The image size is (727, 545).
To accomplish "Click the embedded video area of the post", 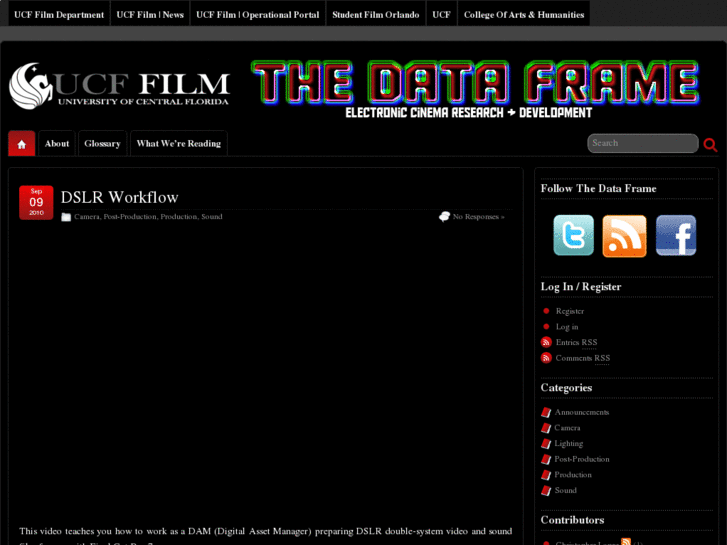I will pos(266,372).
